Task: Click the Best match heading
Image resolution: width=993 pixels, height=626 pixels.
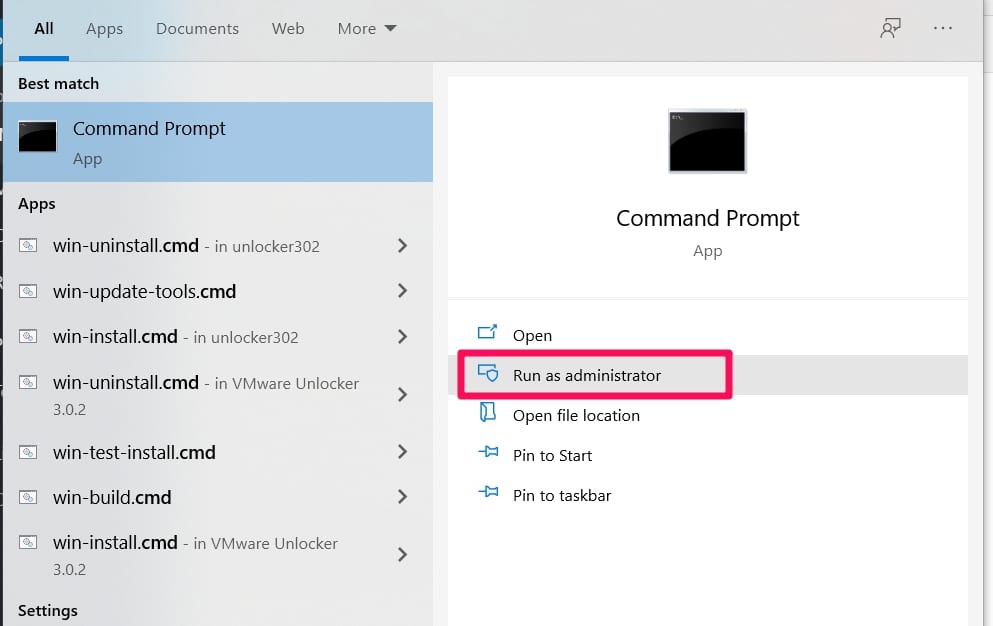Action: click(58, 84)
